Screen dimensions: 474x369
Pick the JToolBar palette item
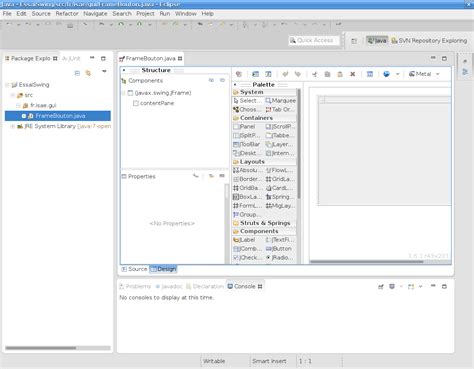[247, 144]
